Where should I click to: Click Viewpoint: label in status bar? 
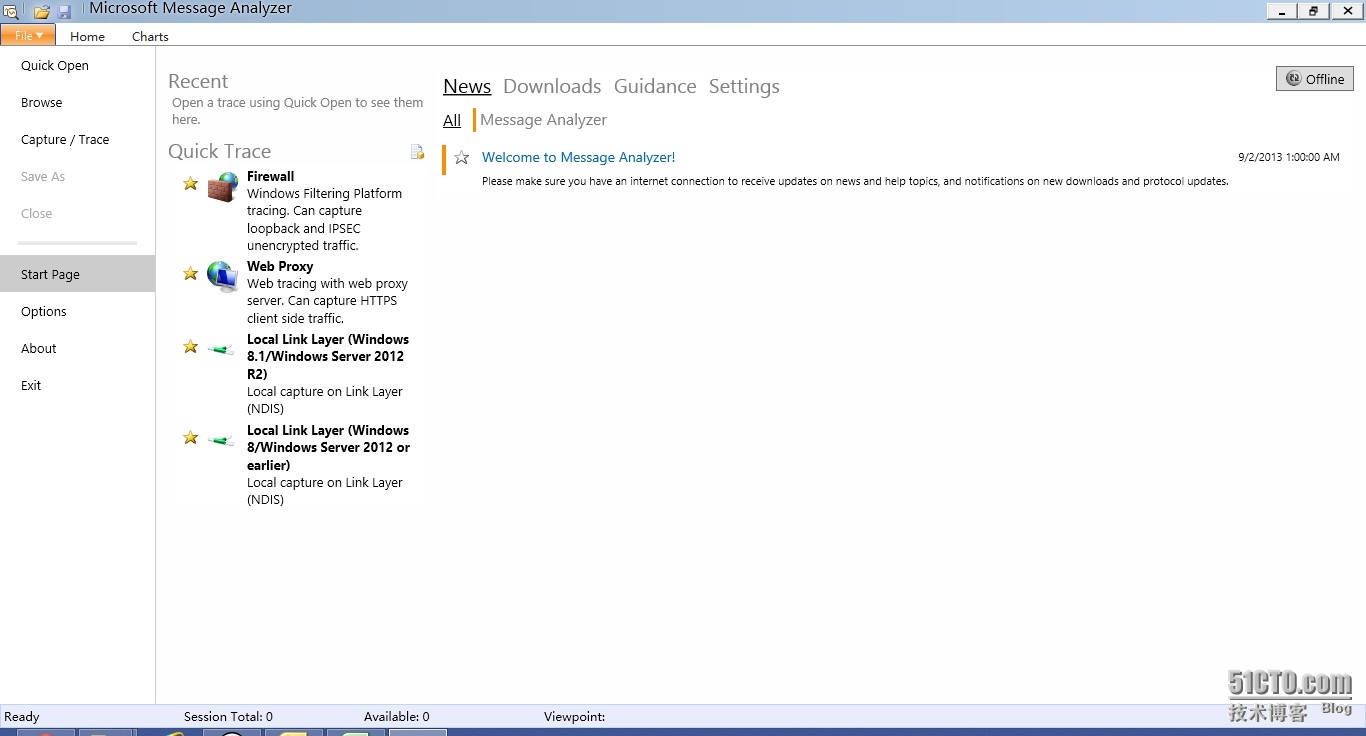pyautogui.click(x=574, y=716)
